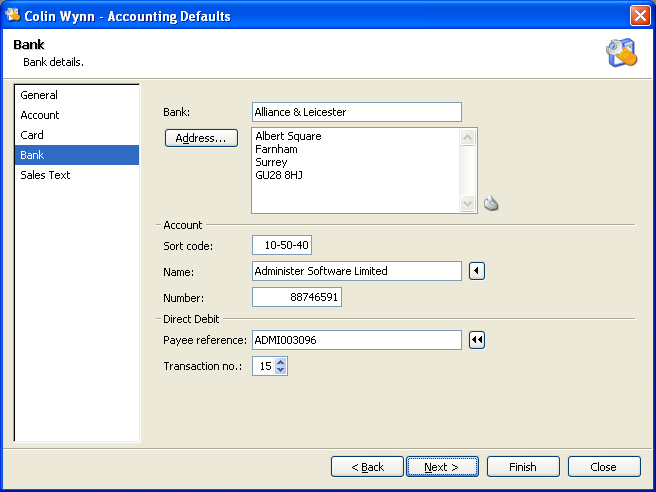Click the Next > button
This screenshot has width=656, height=492.
(442, 467)
